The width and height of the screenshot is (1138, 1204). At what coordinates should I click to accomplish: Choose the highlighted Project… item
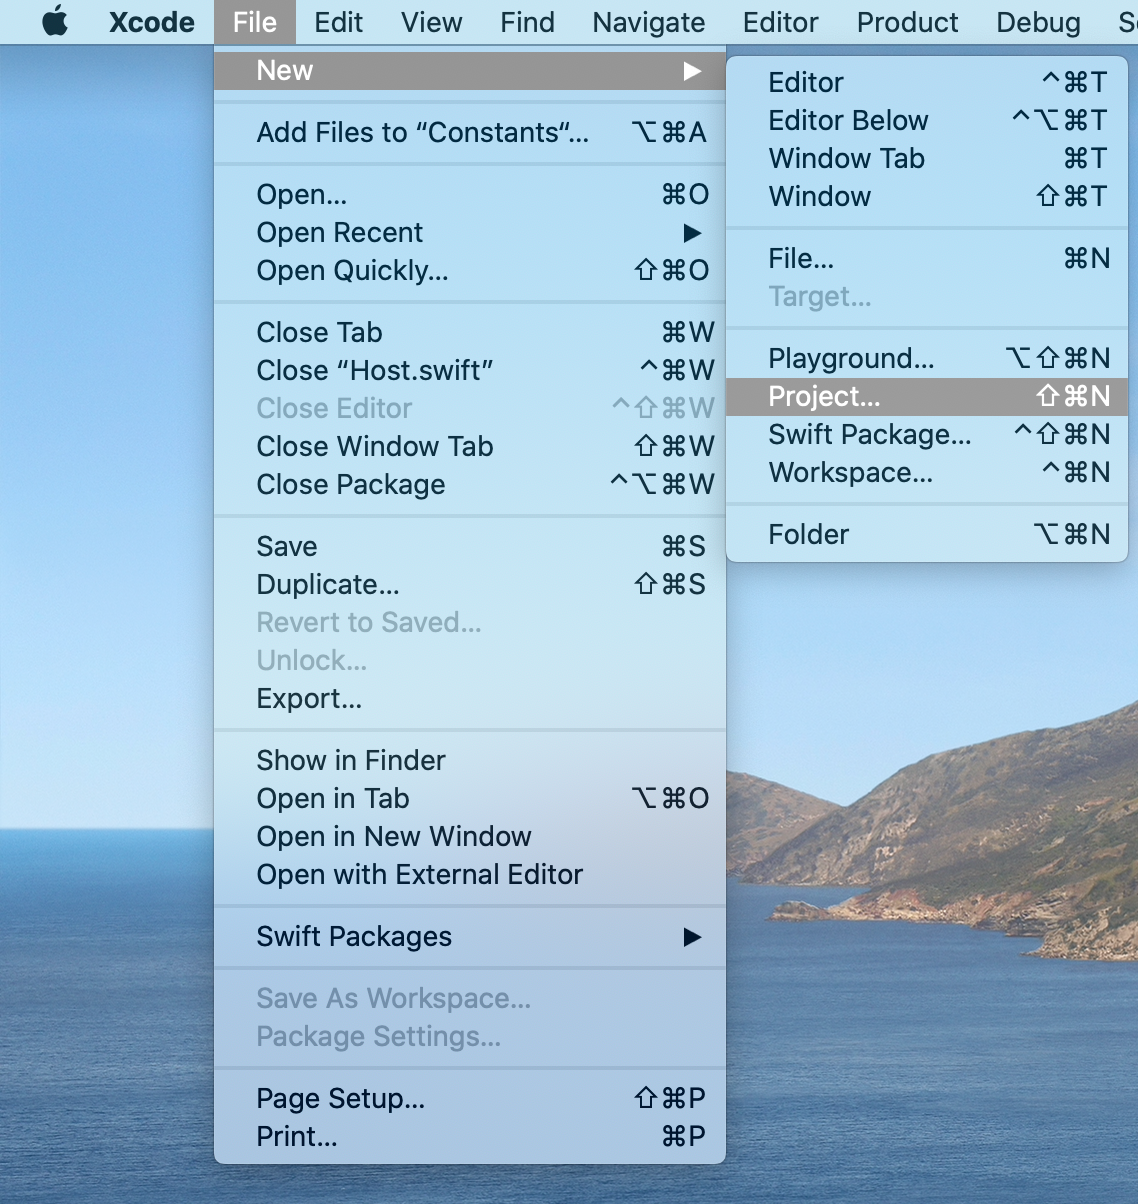pyautogui.click(x=927, y=397)
